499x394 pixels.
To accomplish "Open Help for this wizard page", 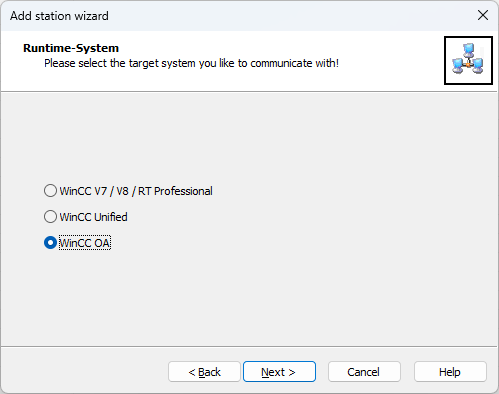I will (450, 372).
